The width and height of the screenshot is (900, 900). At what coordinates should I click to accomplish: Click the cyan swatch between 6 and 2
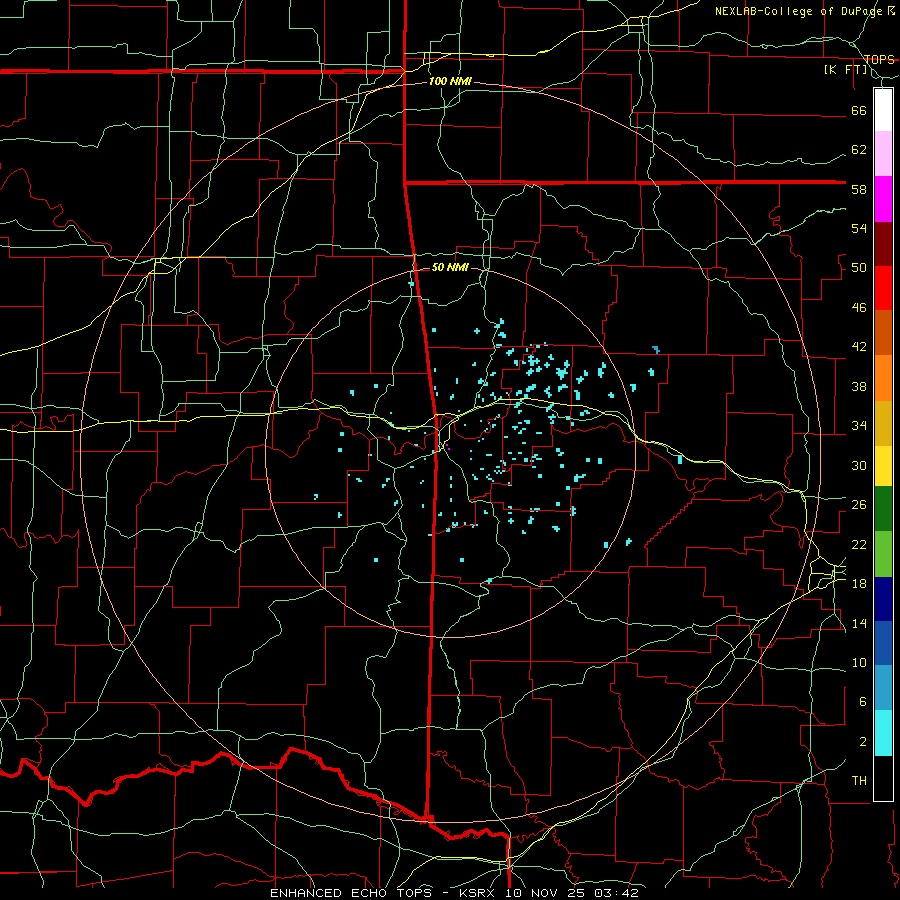883,733
